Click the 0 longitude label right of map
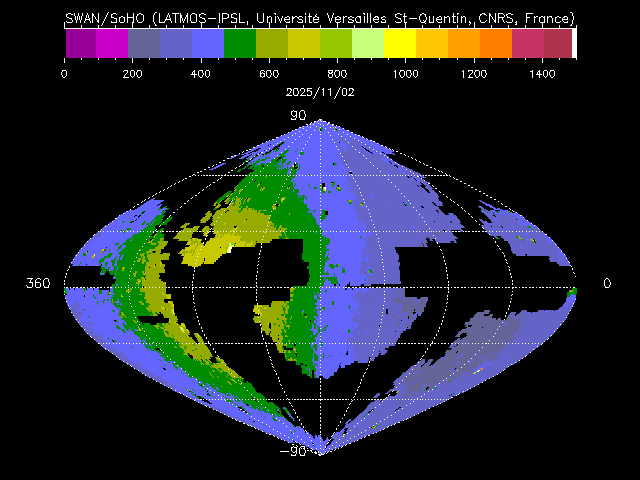Screen dimensions: 640x480 pos(606,284)
